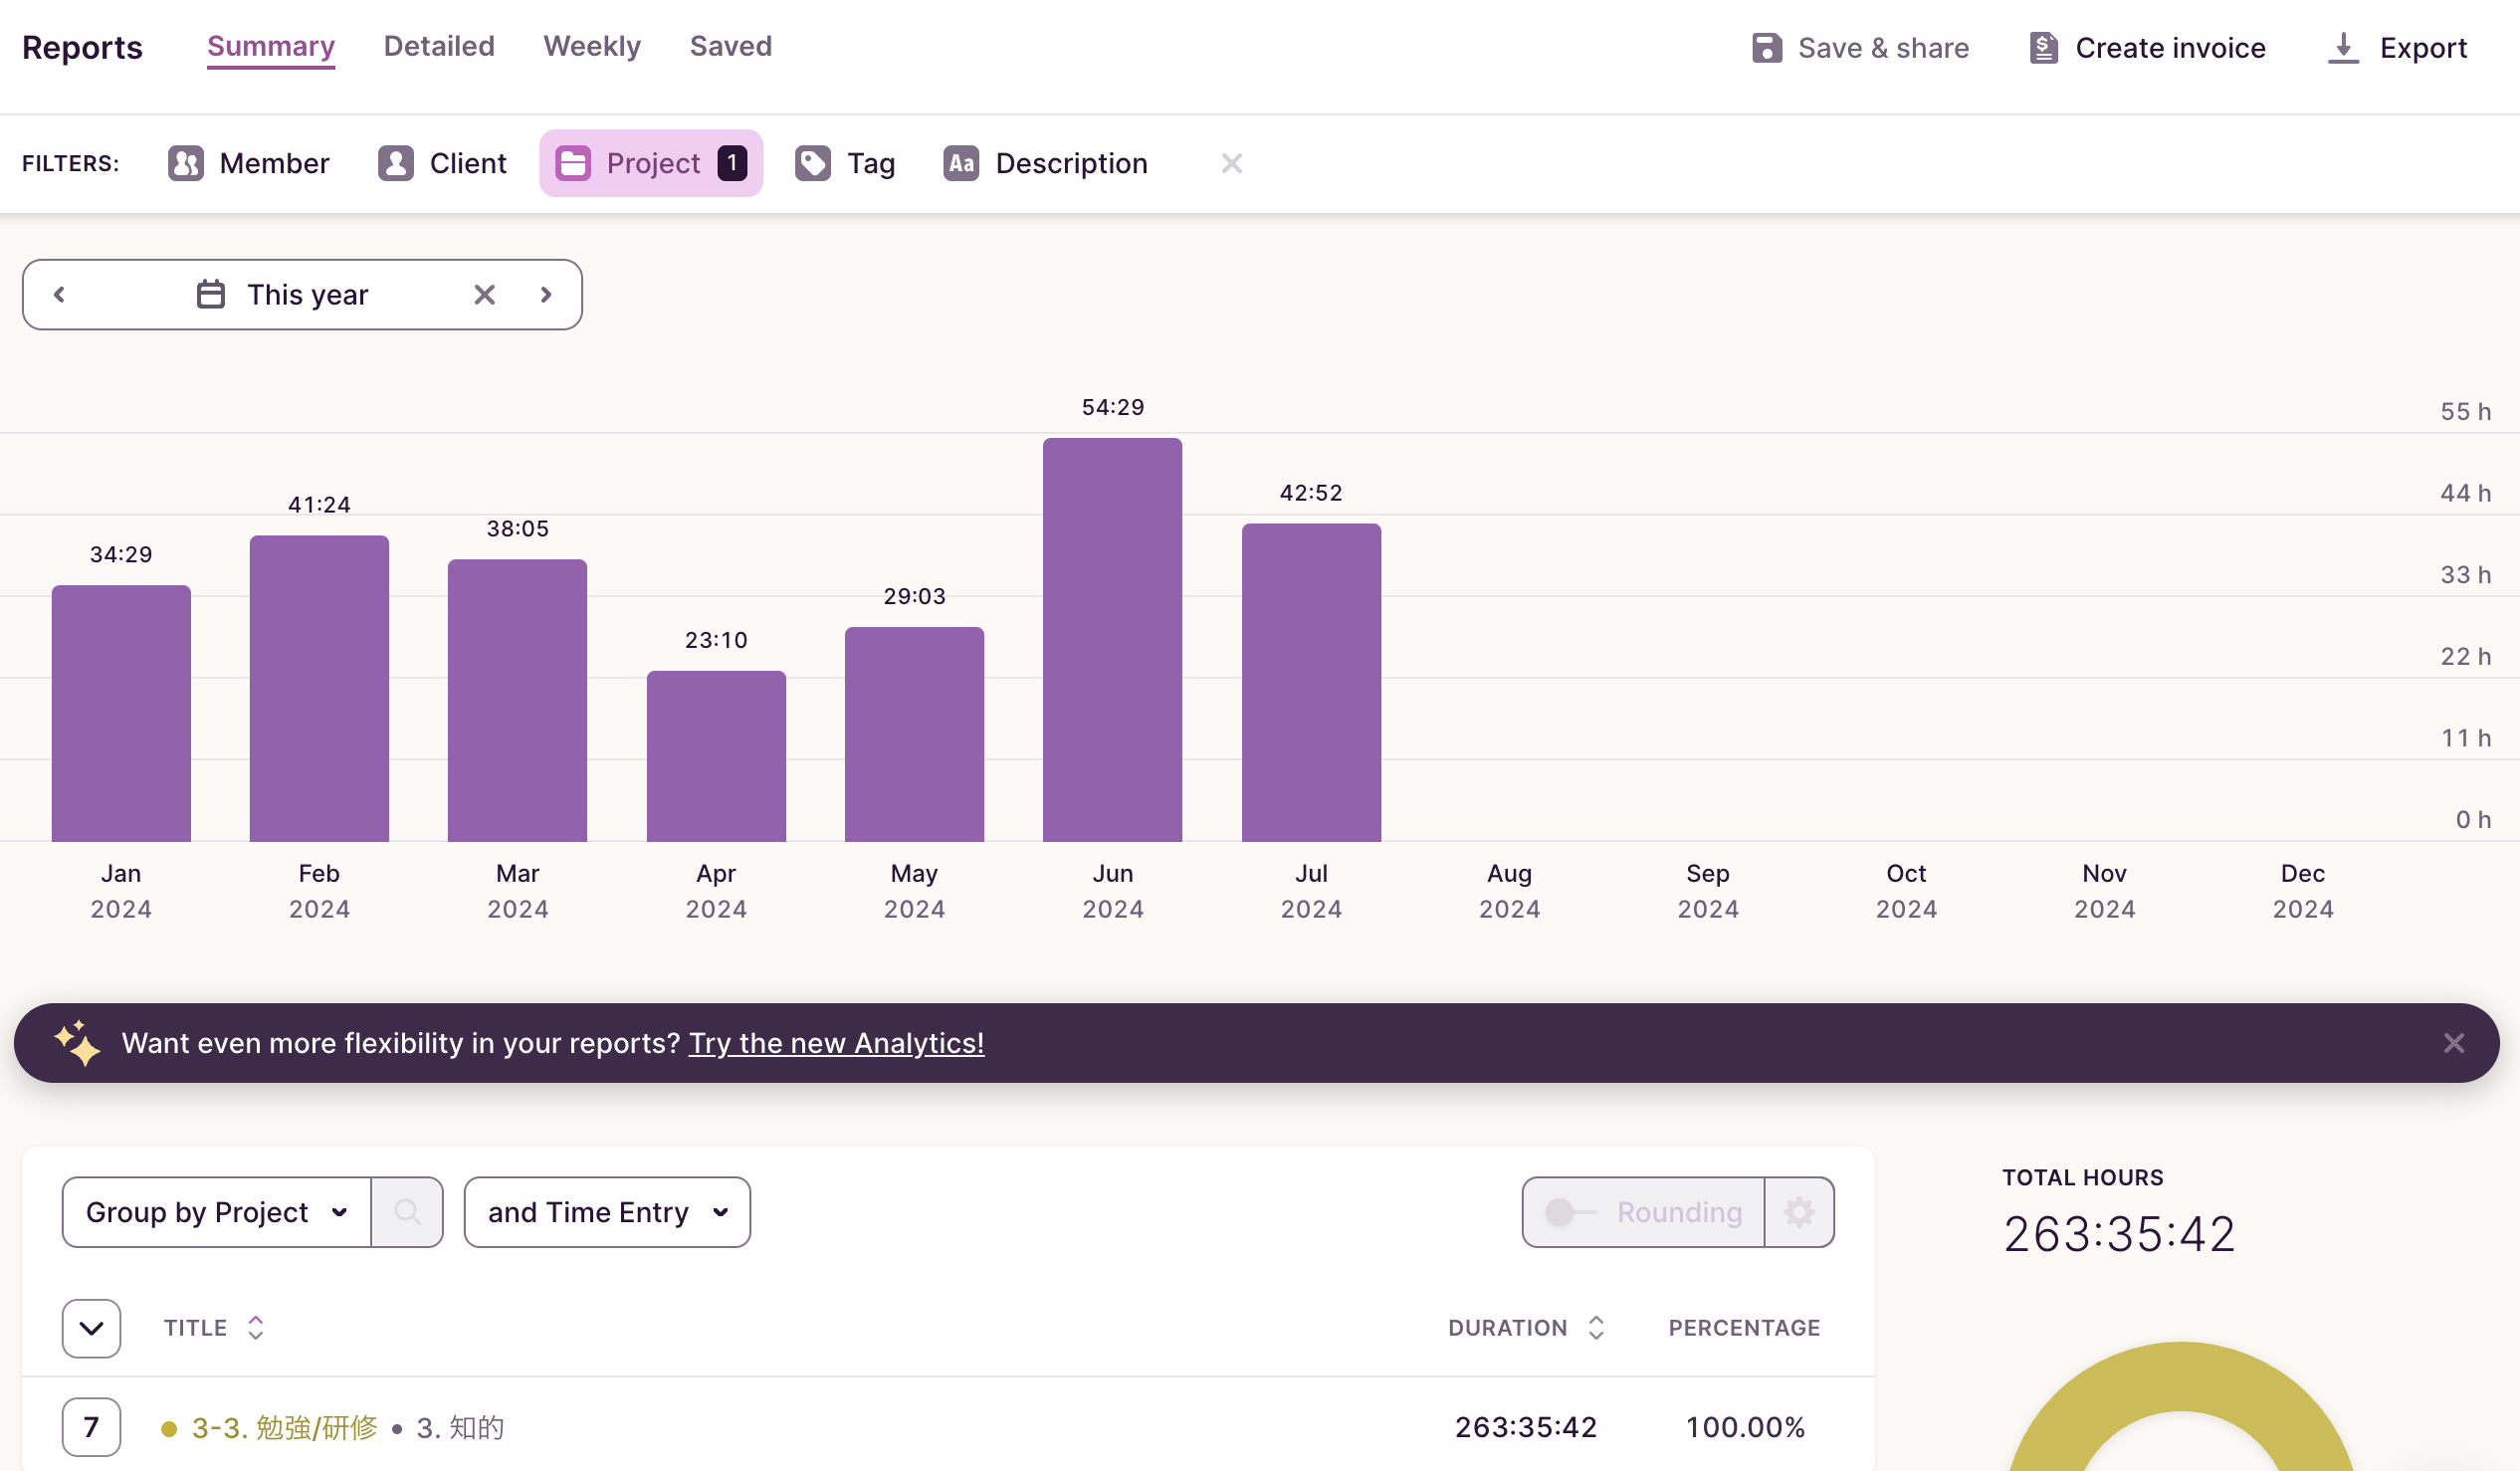Click the June 2024 bar in chart
The height and width of the screenshot is (1471, 2520).
[1112, 640]
